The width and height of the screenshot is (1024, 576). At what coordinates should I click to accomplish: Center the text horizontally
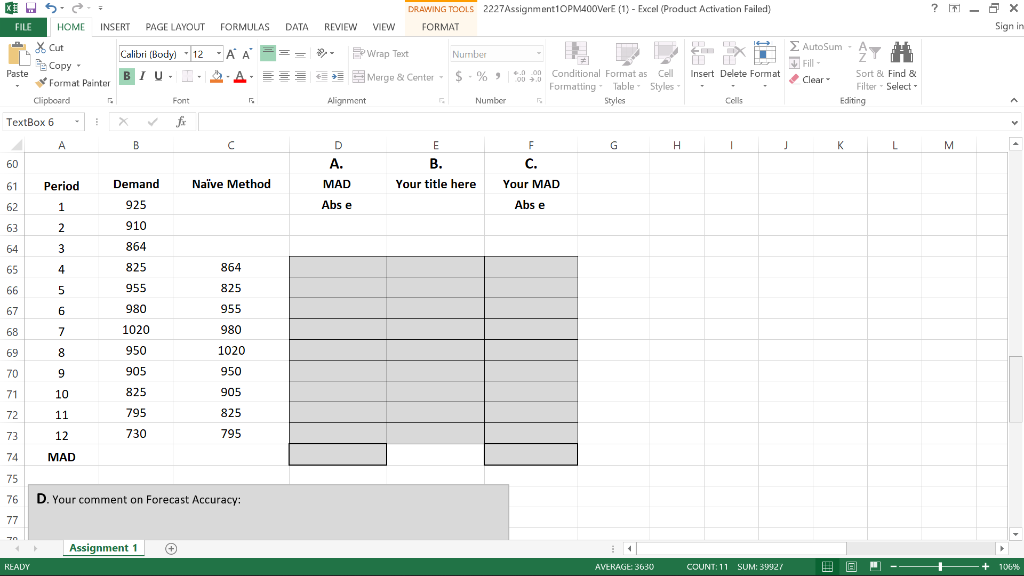(x=284, y=76)
